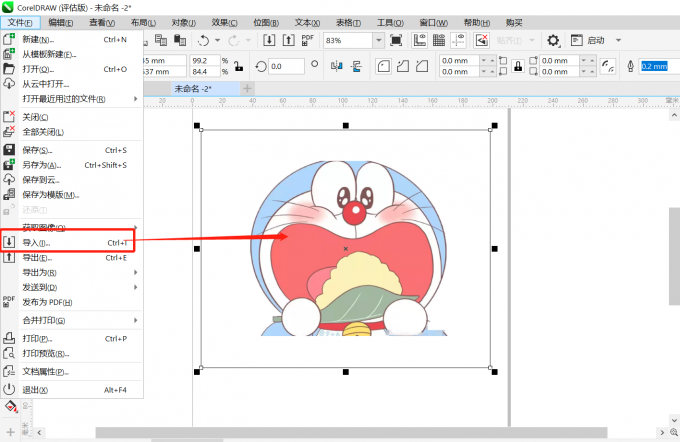This screenshot has width=680, height=442.
Task: Click the Import icon in the toolbar
Action: (270, 40)
